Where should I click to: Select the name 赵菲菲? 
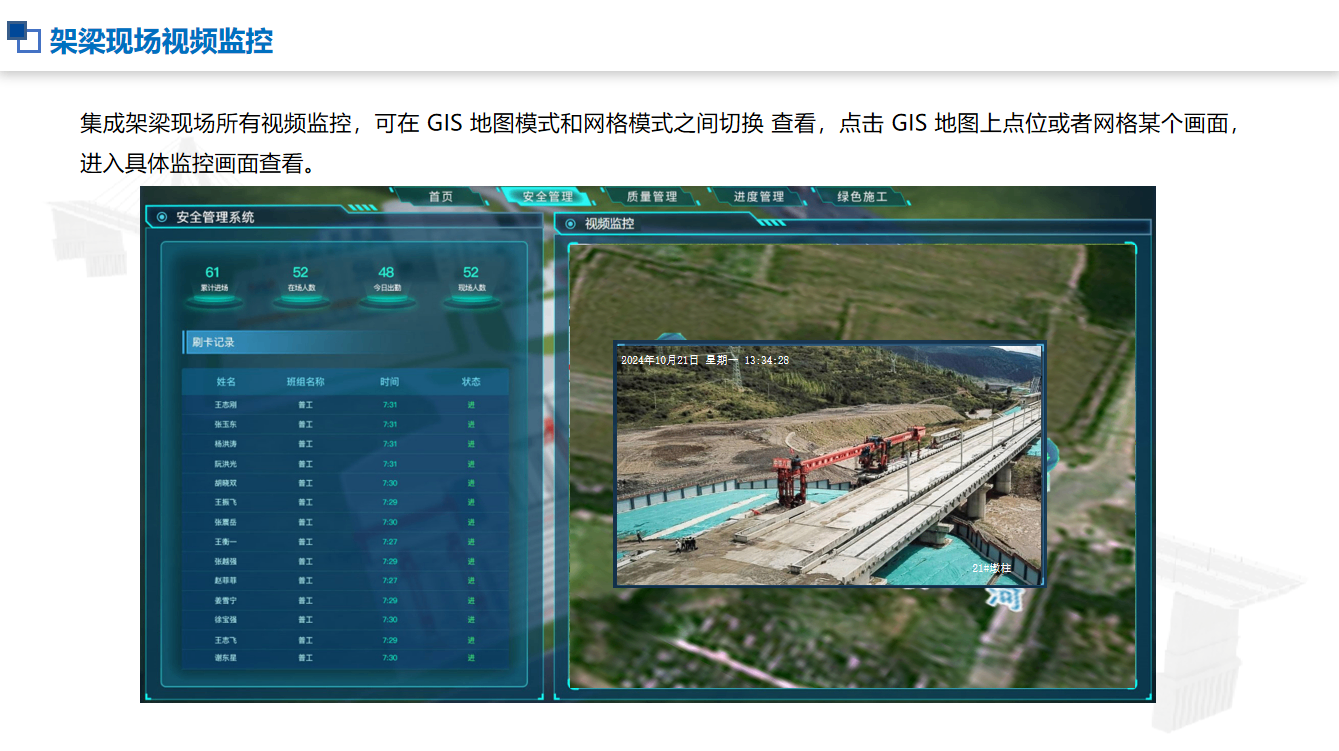tap(226, 580)
